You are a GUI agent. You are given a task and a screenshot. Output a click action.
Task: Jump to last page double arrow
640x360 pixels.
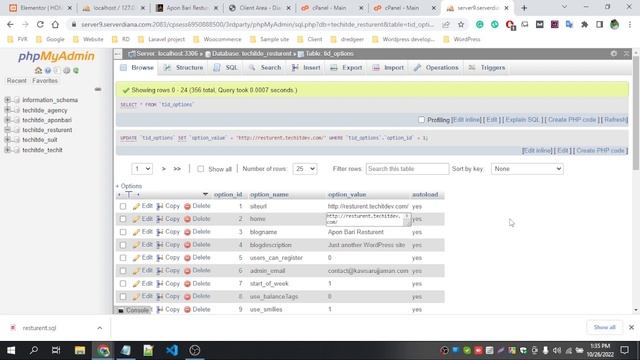pos(177,169)
